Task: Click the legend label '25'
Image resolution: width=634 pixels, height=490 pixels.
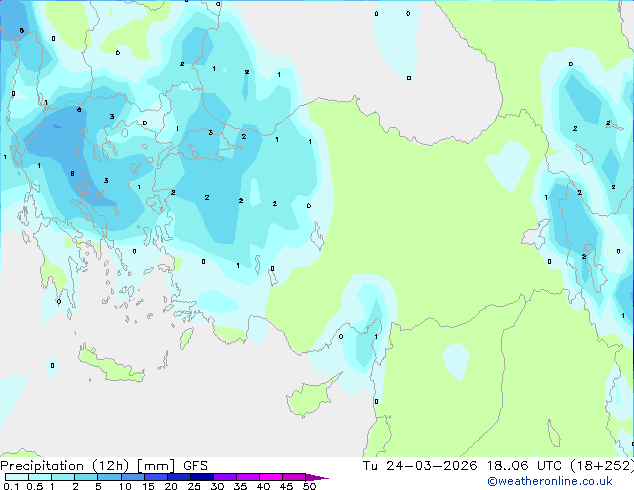Action: [x=194, y=486]
